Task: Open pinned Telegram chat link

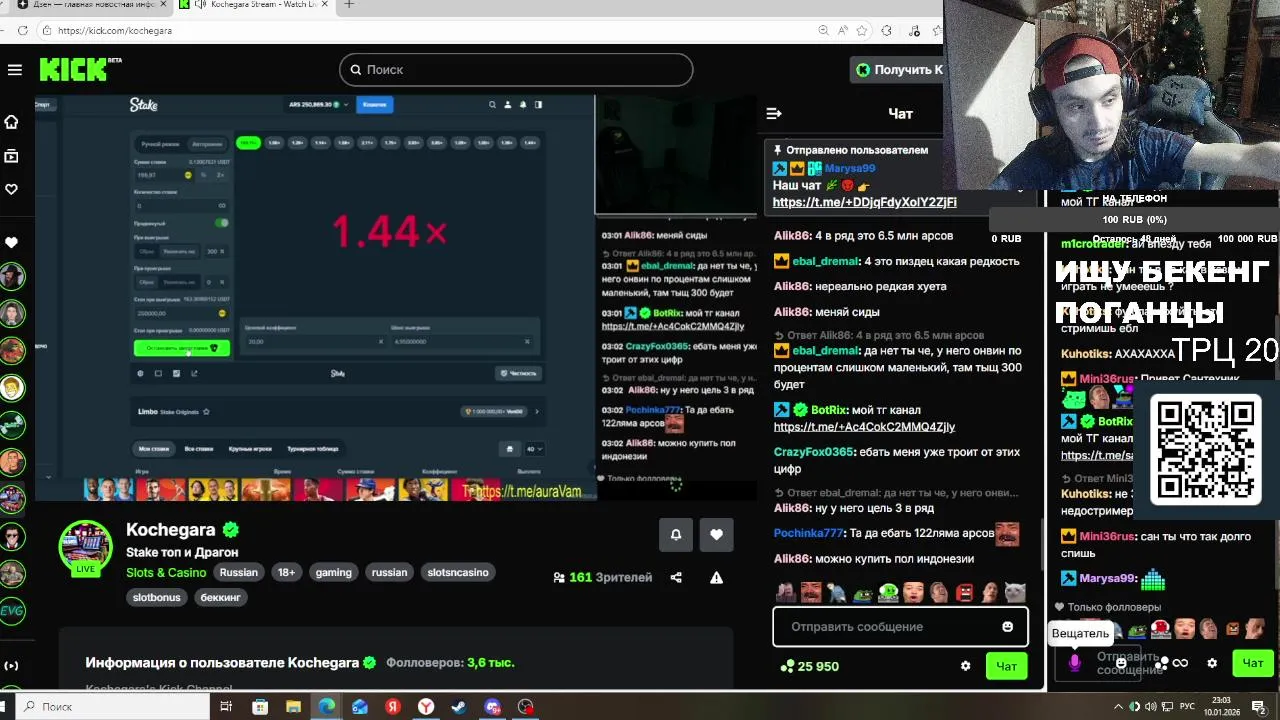Action: [x=864, y=202]
